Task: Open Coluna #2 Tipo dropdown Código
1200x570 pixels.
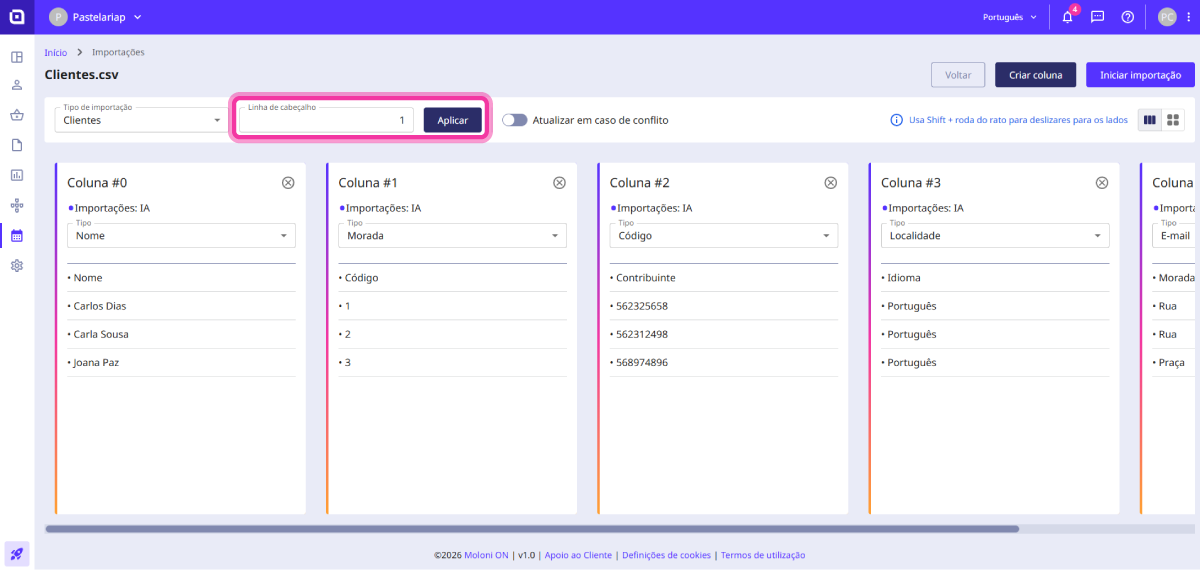Action: (723, 236)
